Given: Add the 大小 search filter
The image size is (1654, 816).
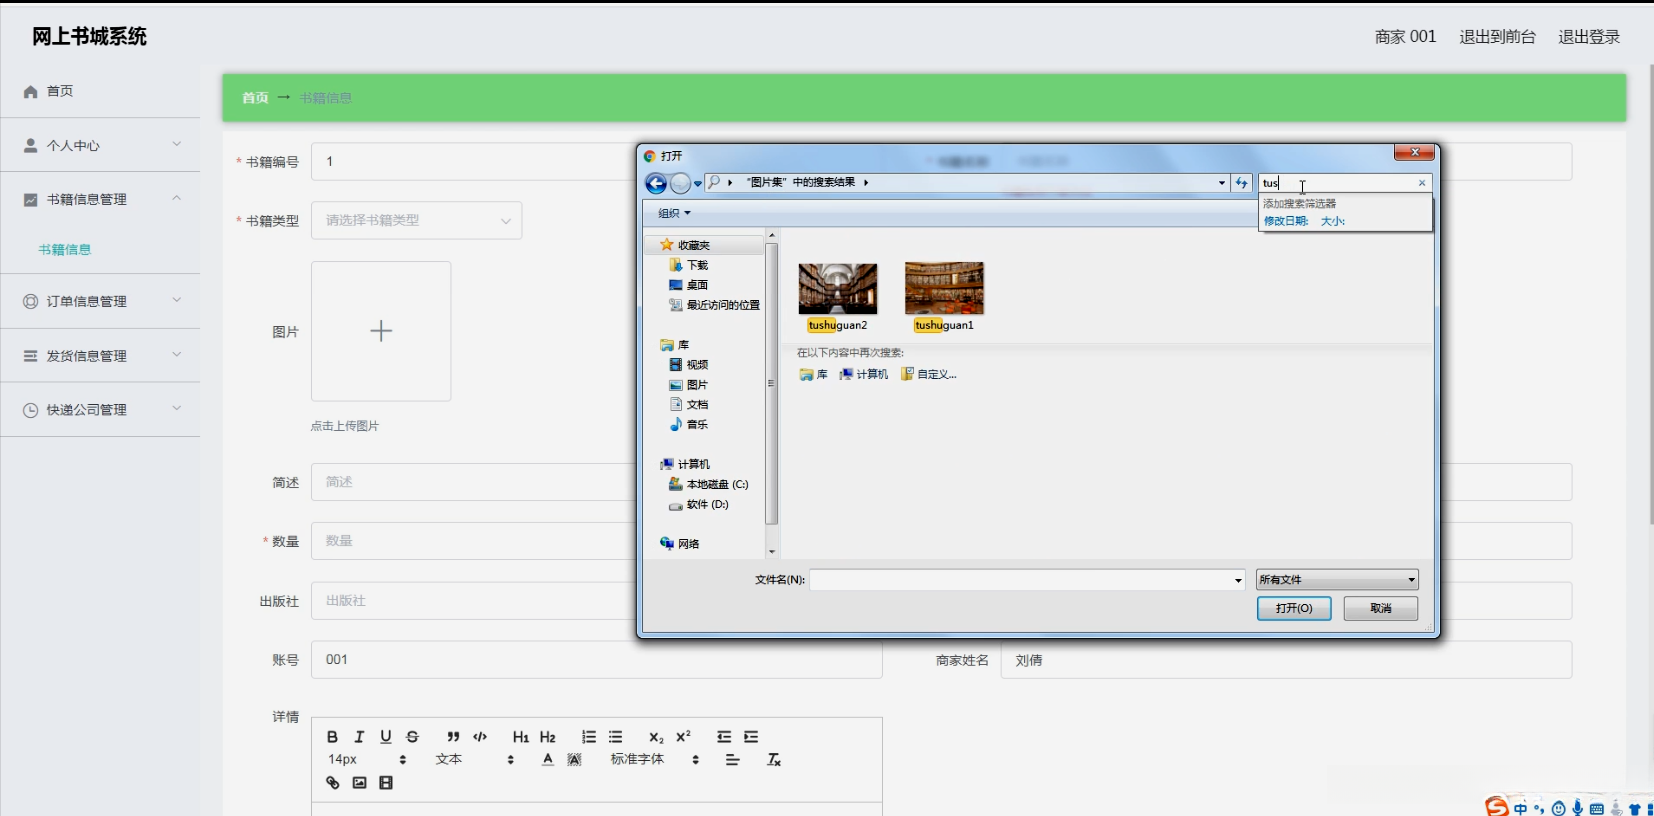Looking at the screenshot, I should (x=1333, y=221).
